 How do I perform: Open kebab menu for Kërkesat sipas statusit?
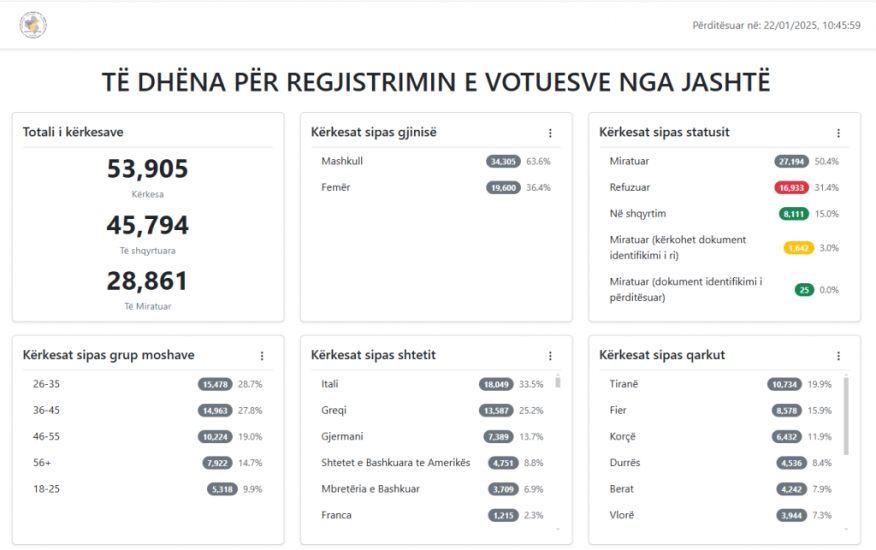click(x=838, y=133)
